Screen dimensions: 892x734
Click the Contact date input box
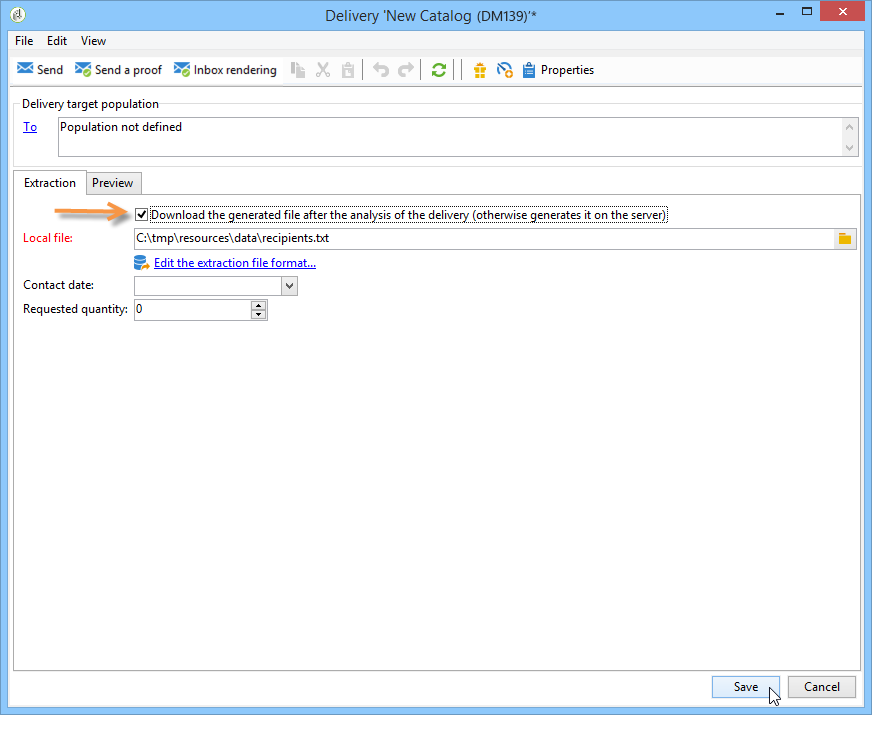click(x=208, y=286)
